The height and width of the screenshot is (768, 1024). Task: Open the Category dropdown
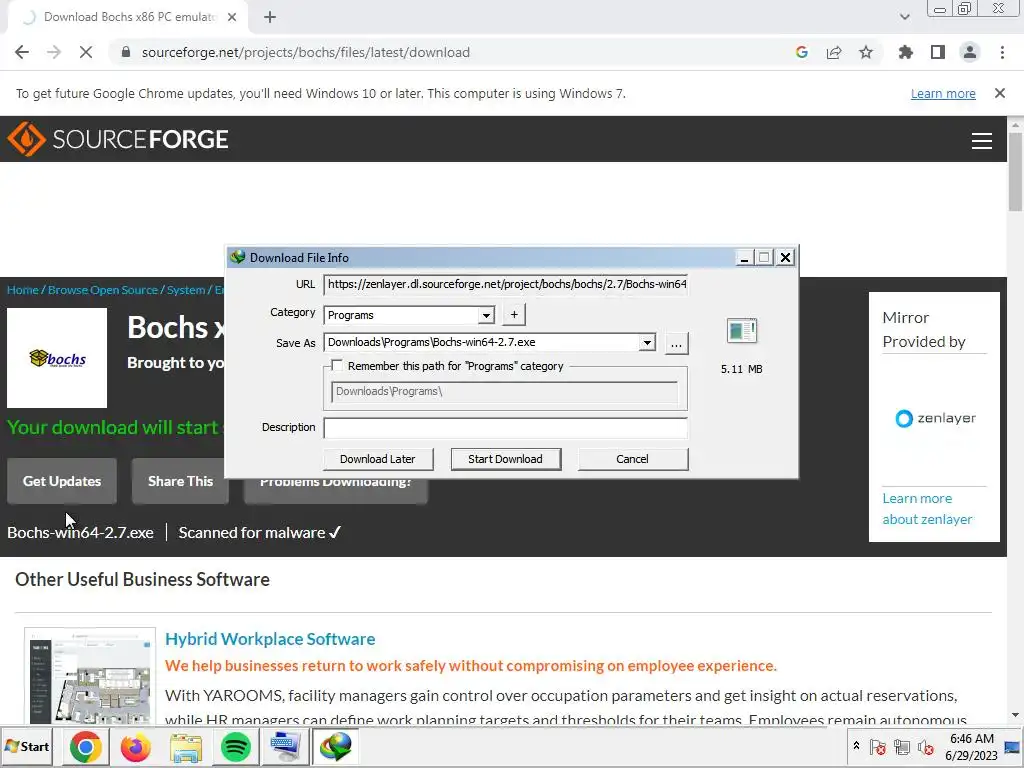click(486, 315)
